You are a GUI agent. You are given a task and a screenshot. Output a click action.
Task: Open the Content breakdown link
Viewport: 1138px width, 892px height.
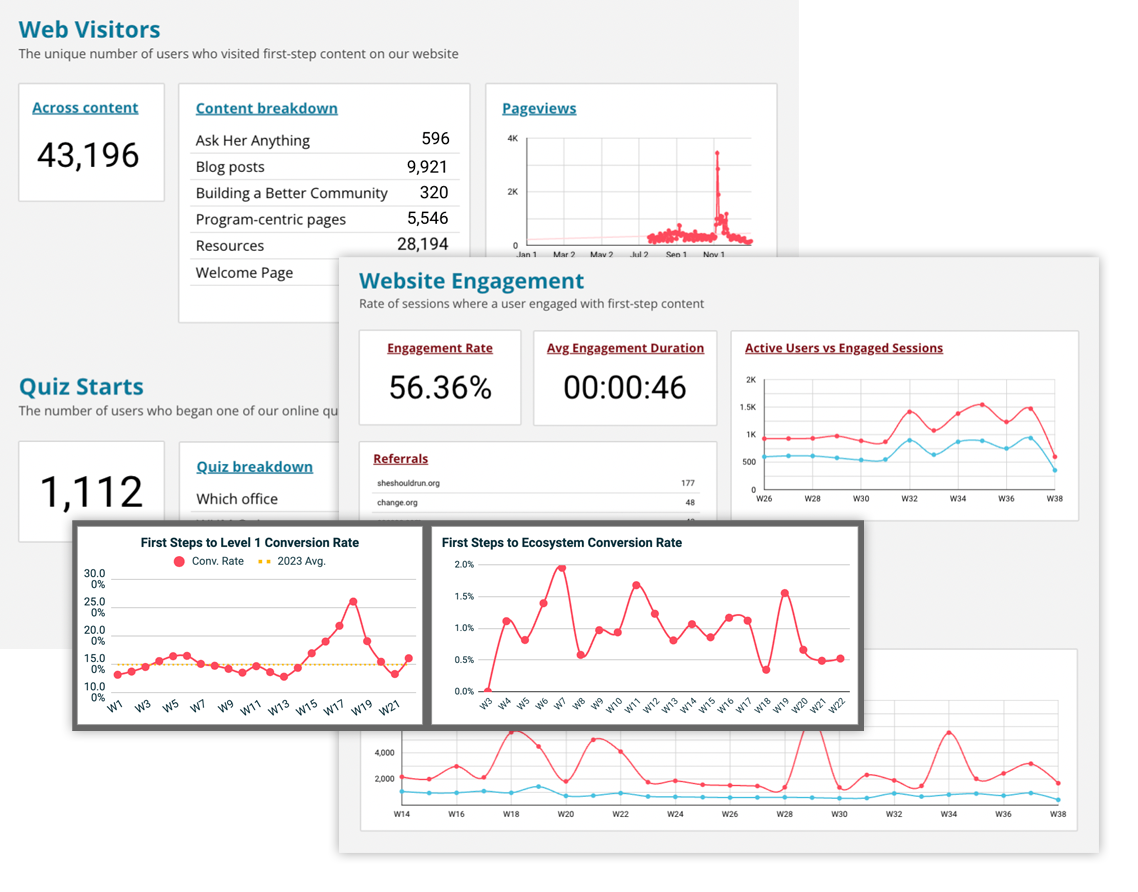tap(266, 108)
